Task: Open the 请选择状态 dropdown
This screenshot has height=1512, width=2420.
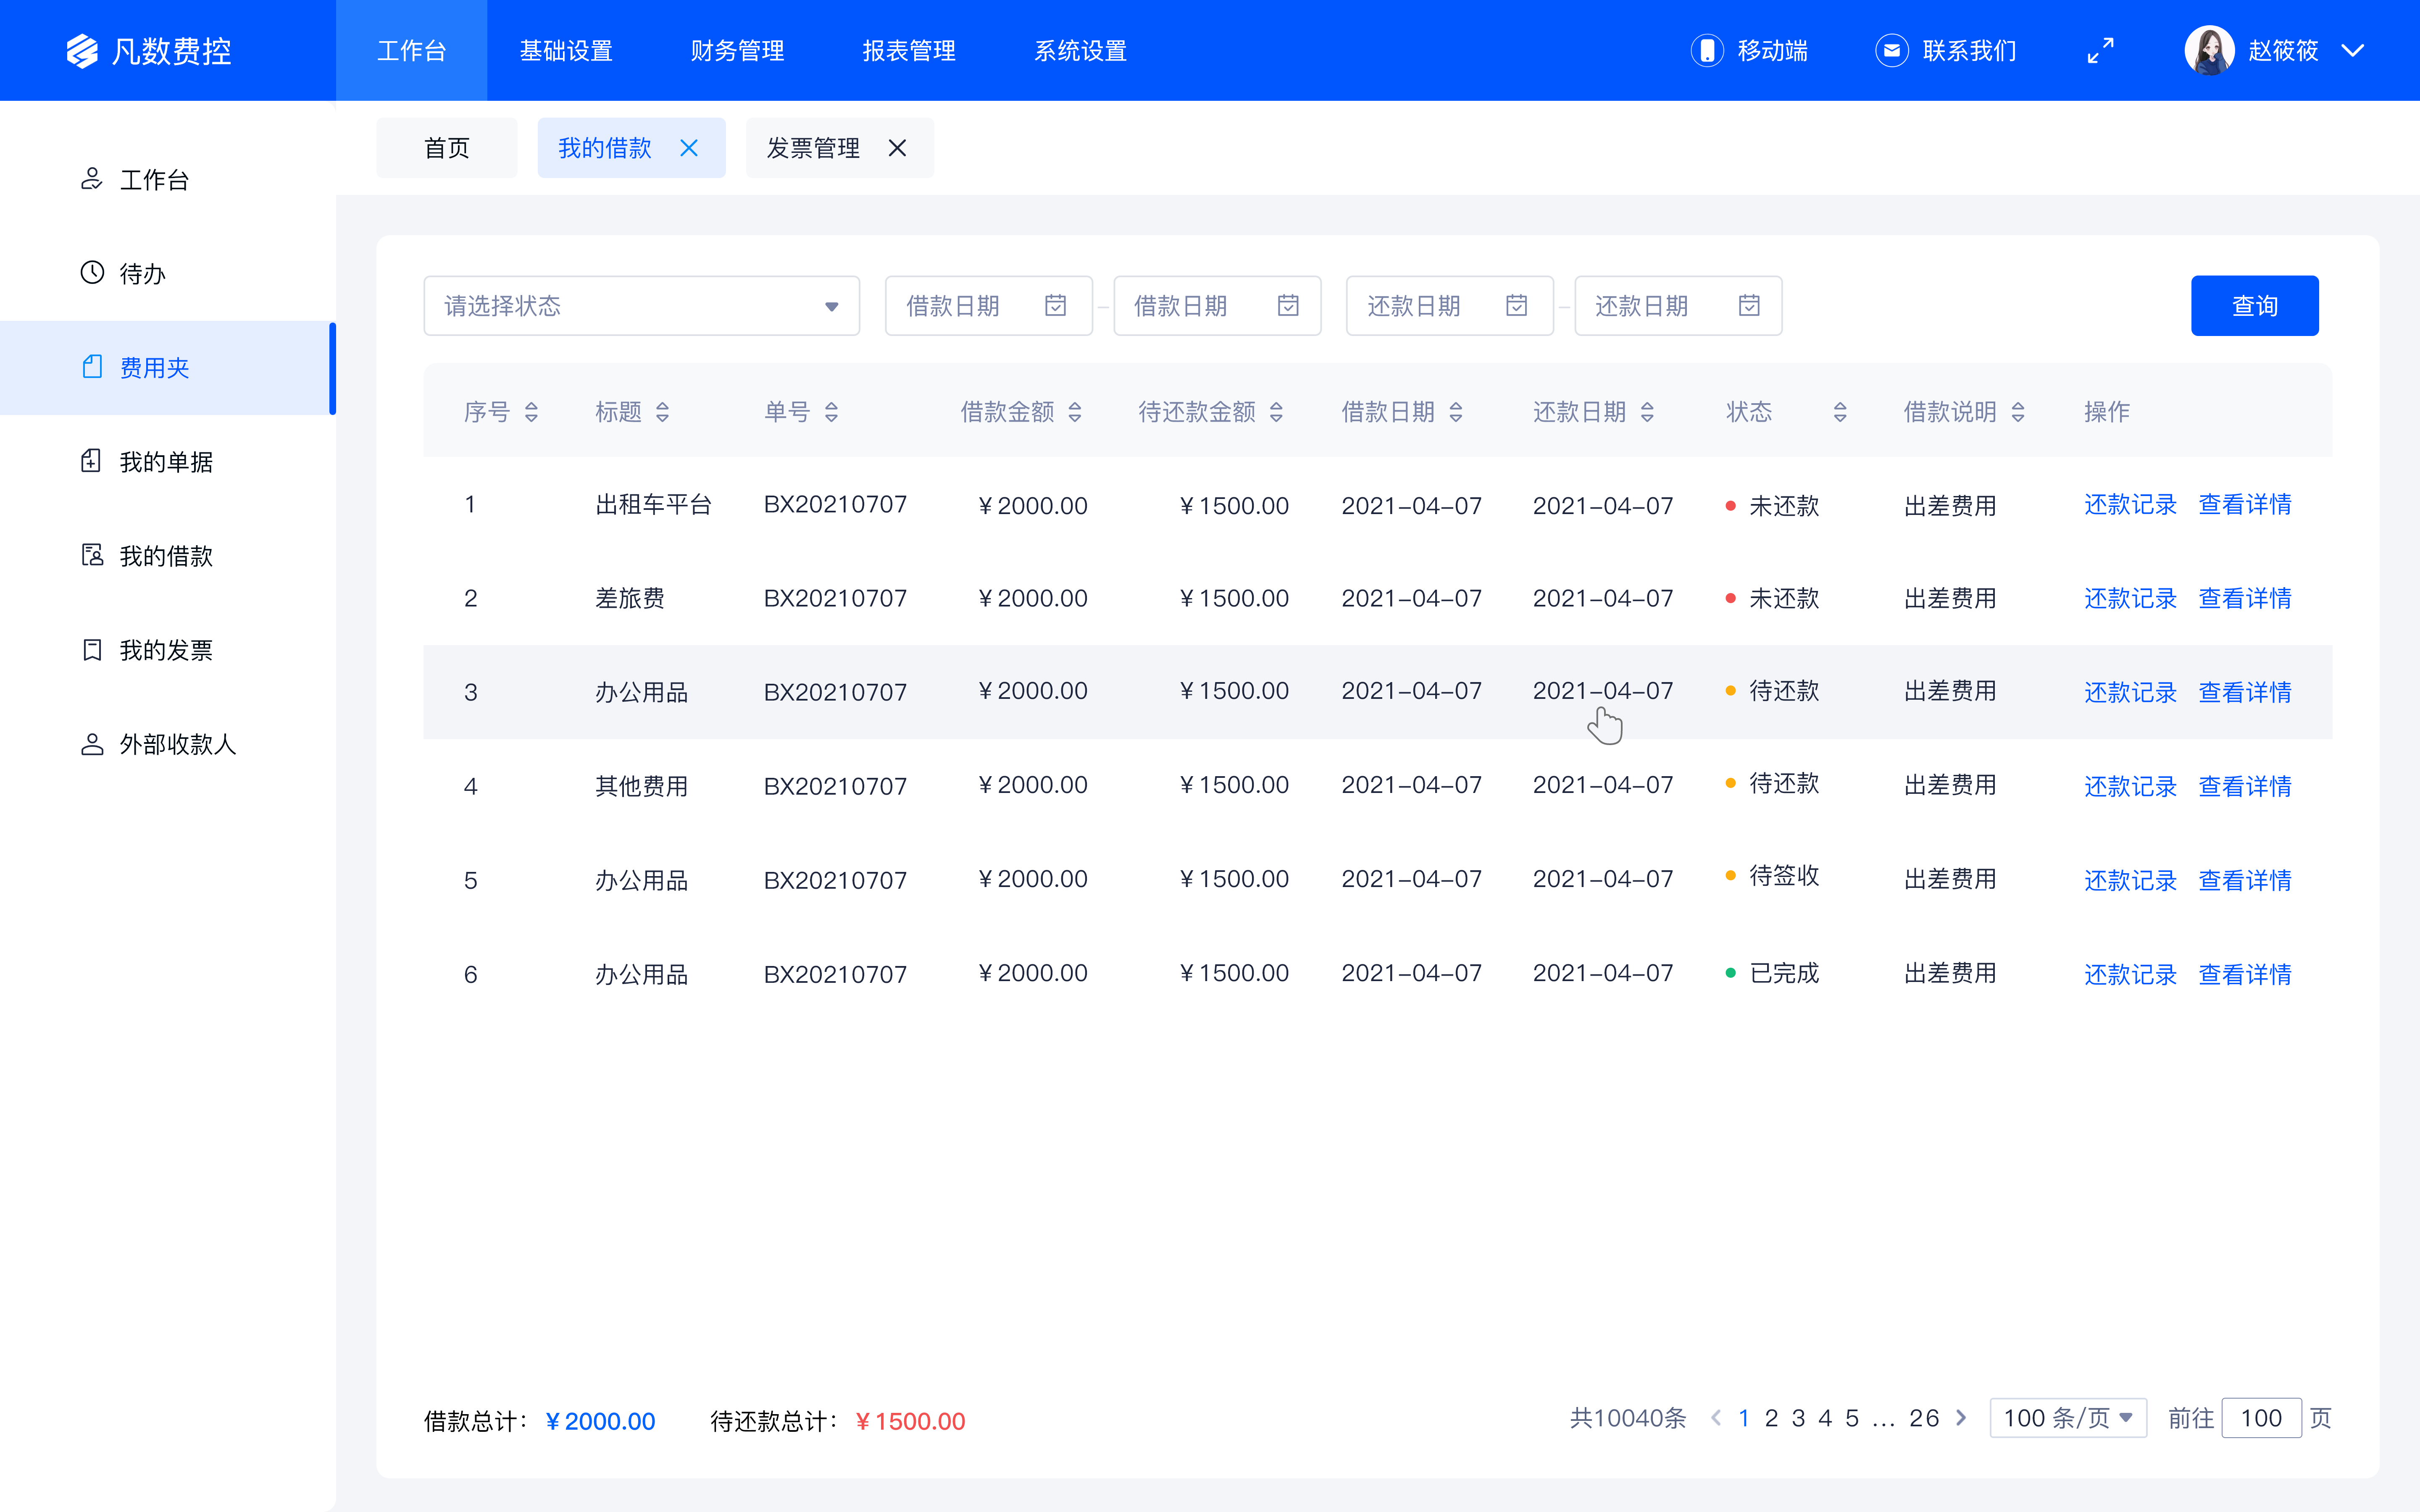Action: pyautogui.click(x=642, y=306)
